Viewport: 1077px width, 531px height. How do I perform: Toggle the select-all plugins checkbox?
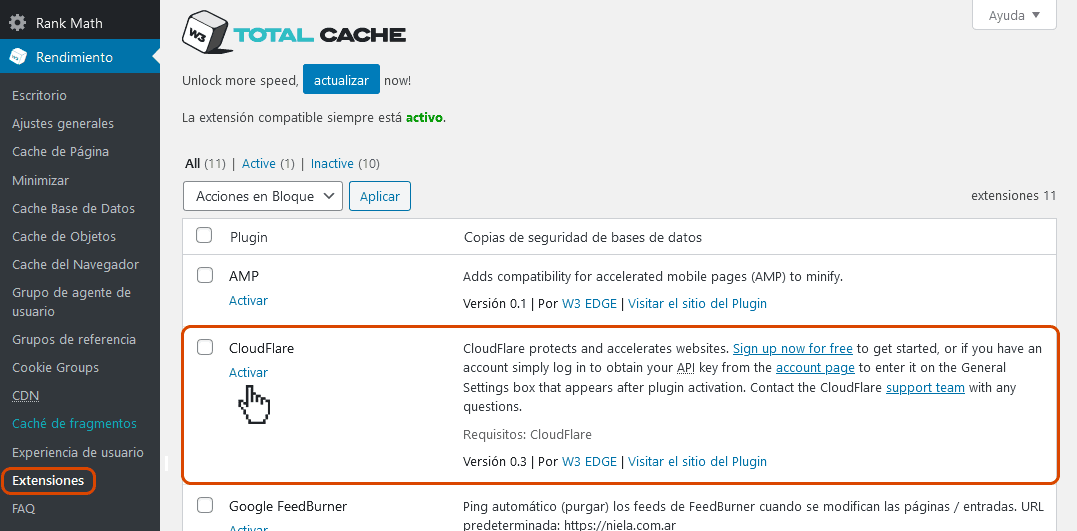coord(205,236)
